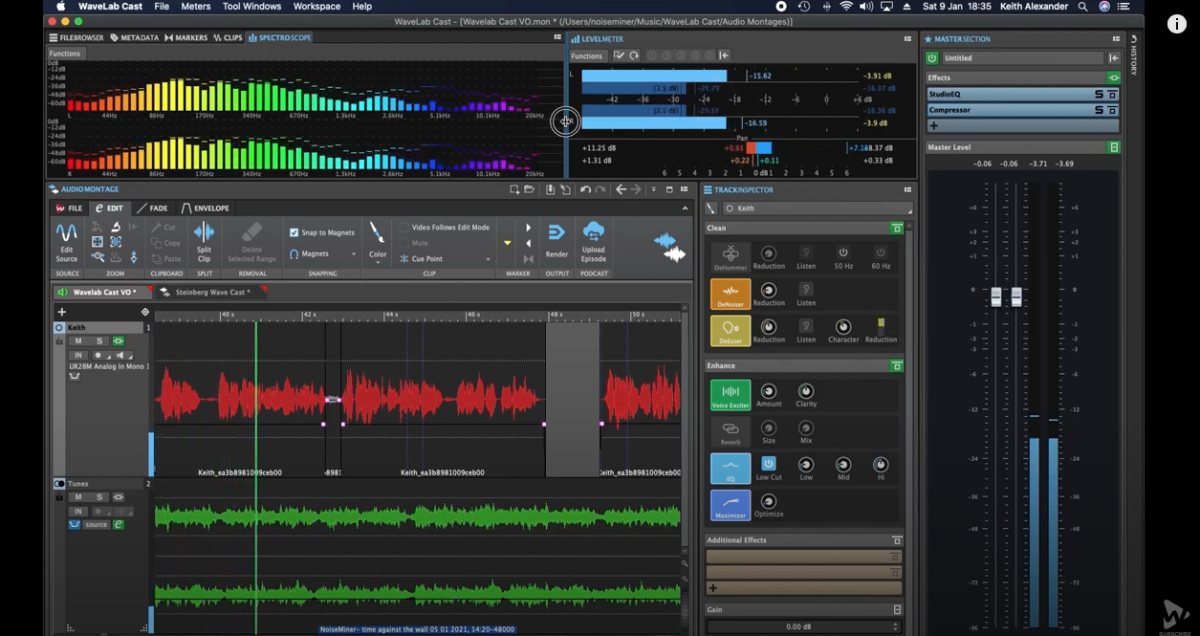Image resolution: width=1200 pixels, height=636 pixels.
Task: Select the Voice Exciter enhance effect
Action: pos(730,395)
